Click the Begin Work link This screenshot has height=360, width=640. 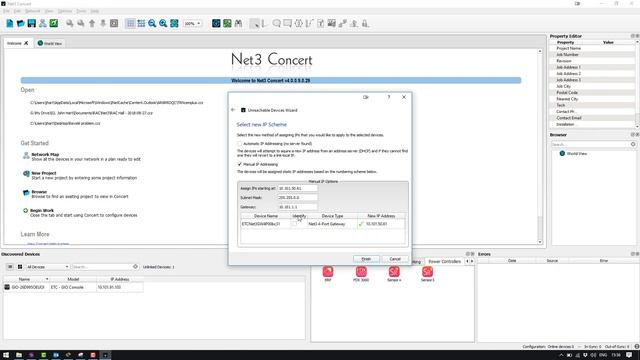[42, 211]
